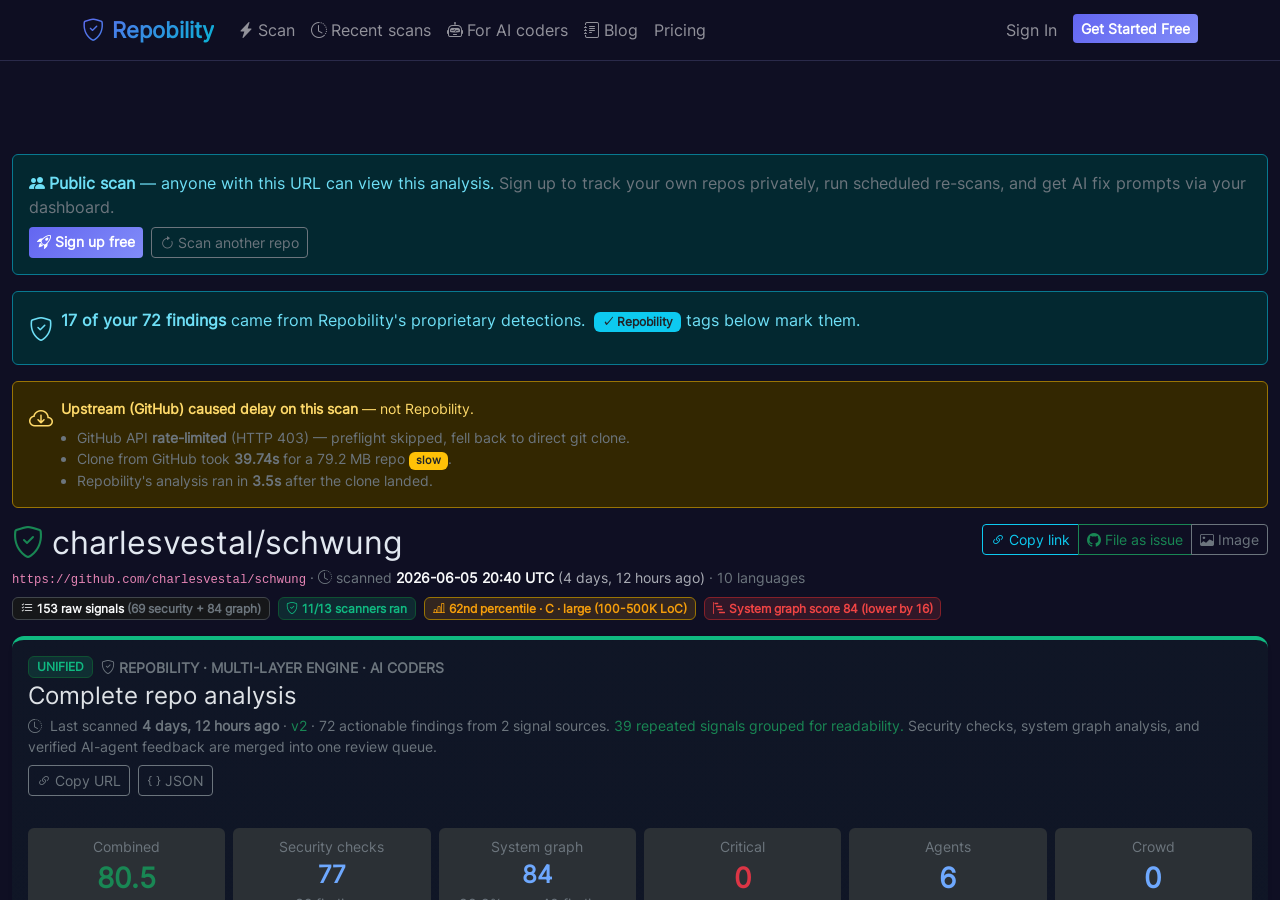Click the clock icon beside scanned timestamp

click(x=325, y=578)
